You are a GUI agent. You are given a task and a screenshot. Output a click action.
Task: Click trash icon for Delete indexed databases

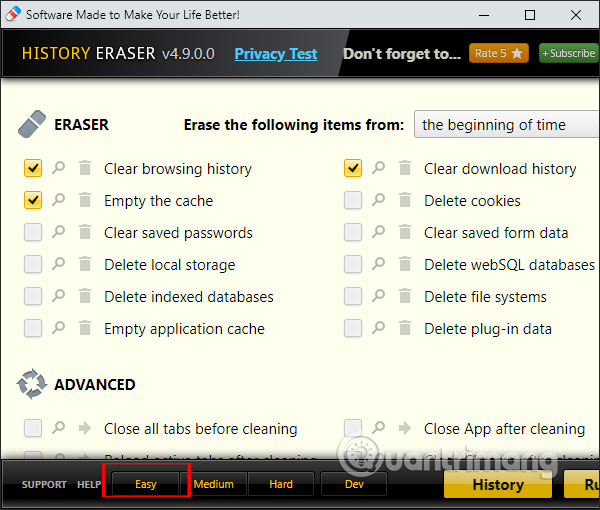85,296
